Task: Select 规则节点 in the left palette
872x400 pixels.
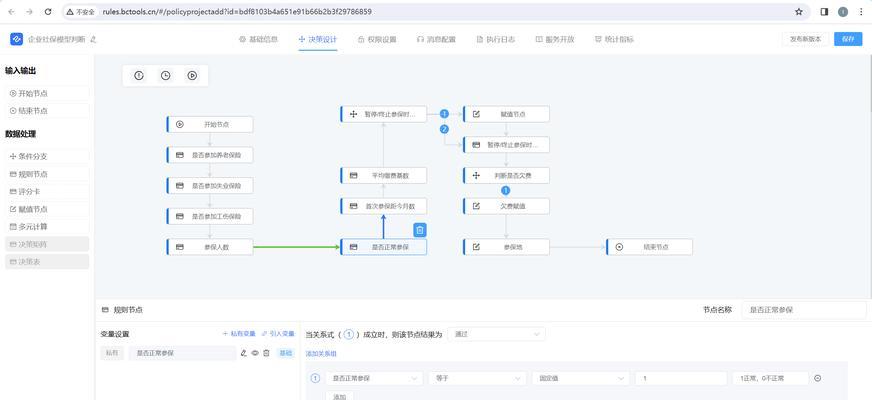Action: (x=48, y=174)
